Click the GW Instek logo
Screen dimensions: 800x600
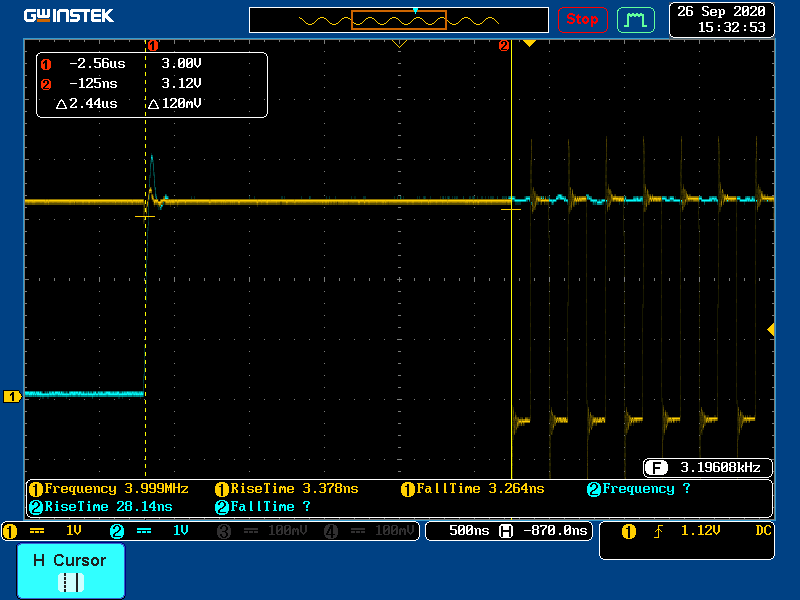tap(68, 16)
